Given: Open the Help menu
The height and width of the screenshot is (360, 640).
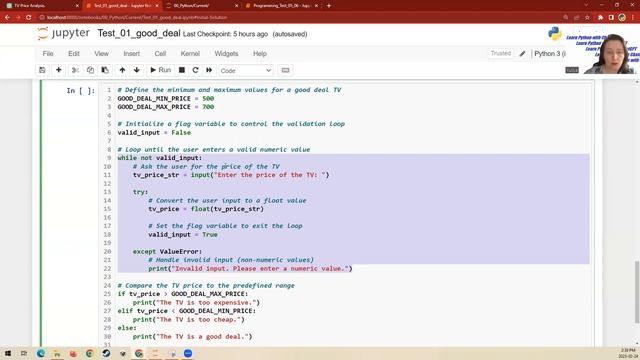Looking at the screenshot, I should [x=260, y=53].
